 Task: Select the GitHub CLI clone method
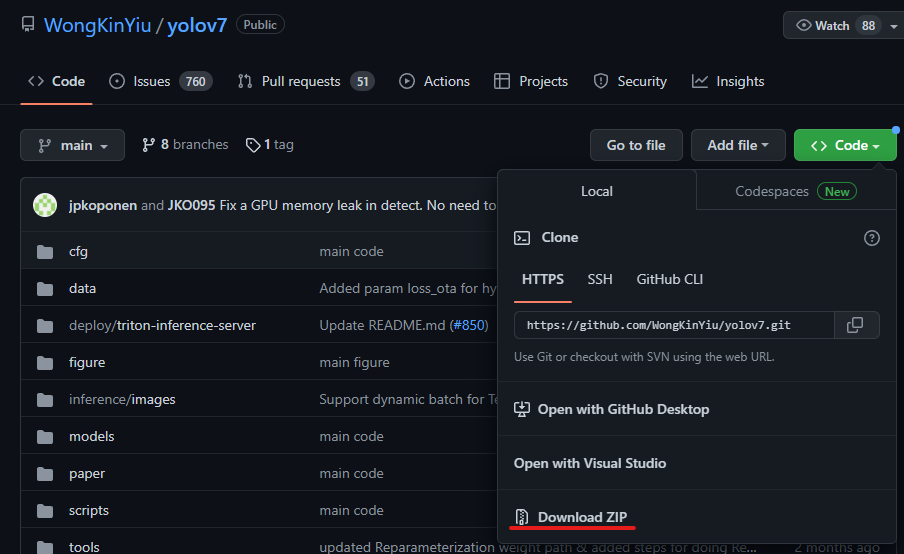click(x=669, y=280)
